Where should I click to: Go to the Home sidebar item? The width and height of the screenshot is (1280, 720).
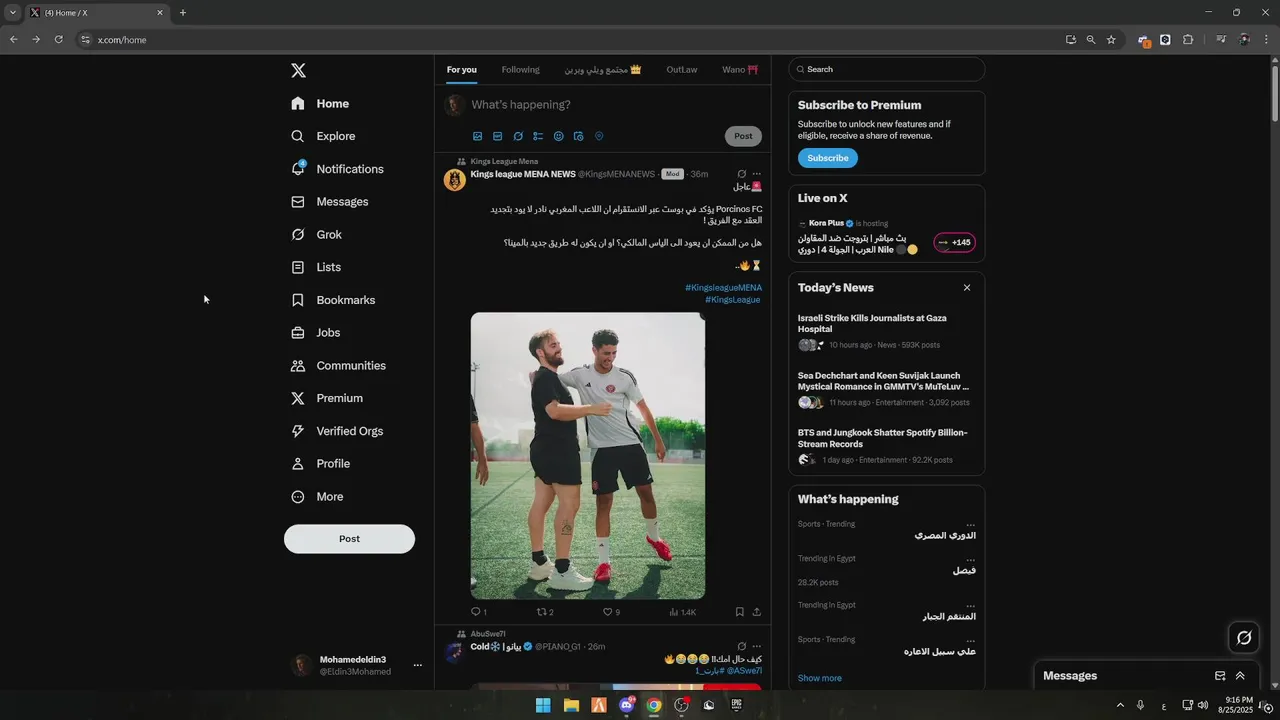point(320,103)
